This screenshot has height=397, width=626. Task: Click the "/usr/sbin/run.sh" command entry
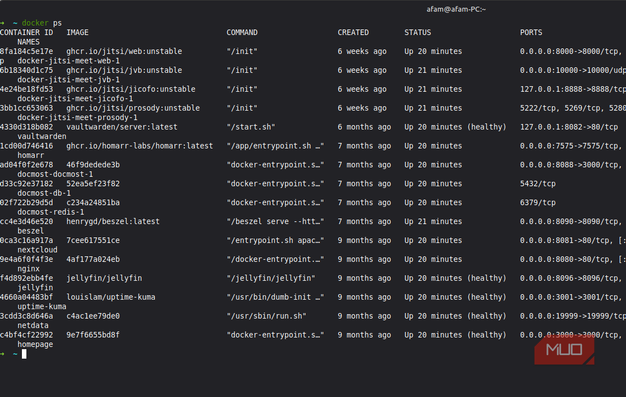coord(266,316)
